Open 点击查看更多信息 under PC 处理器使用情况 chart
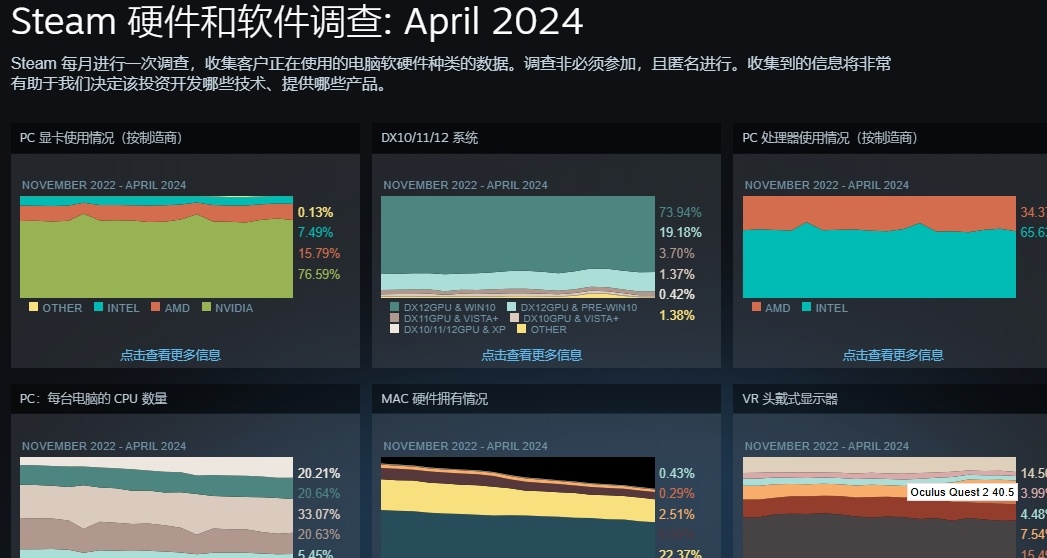 pos(893,354)
